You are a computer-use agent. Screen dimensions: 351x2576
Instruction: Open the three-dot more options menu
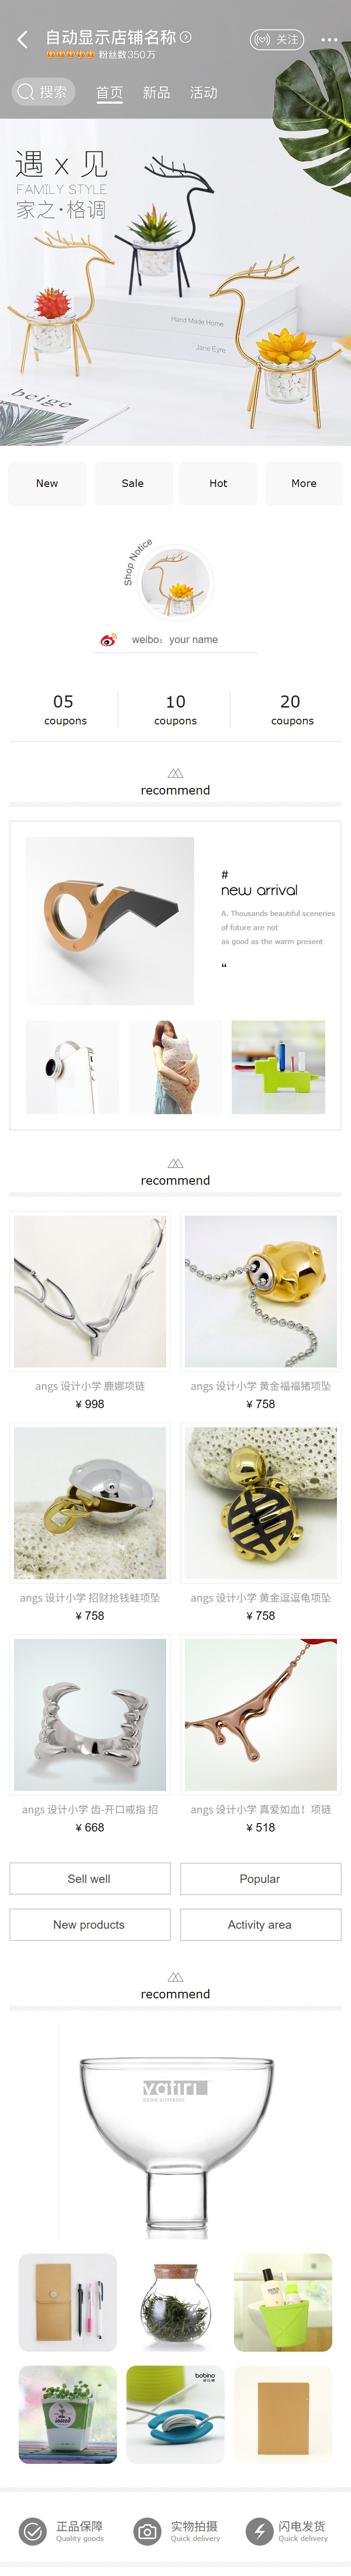(329, 40)
